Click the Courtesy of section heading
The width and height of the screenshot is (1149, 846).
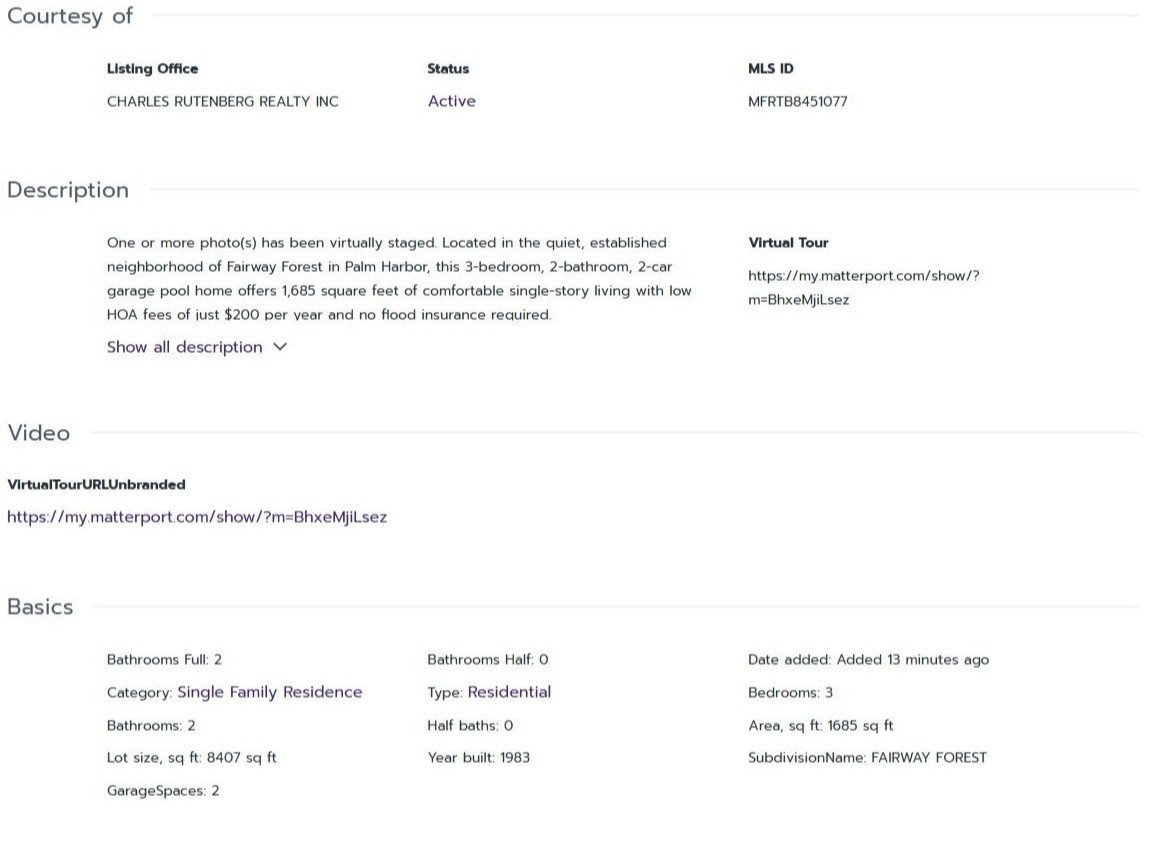pos(70,16)
